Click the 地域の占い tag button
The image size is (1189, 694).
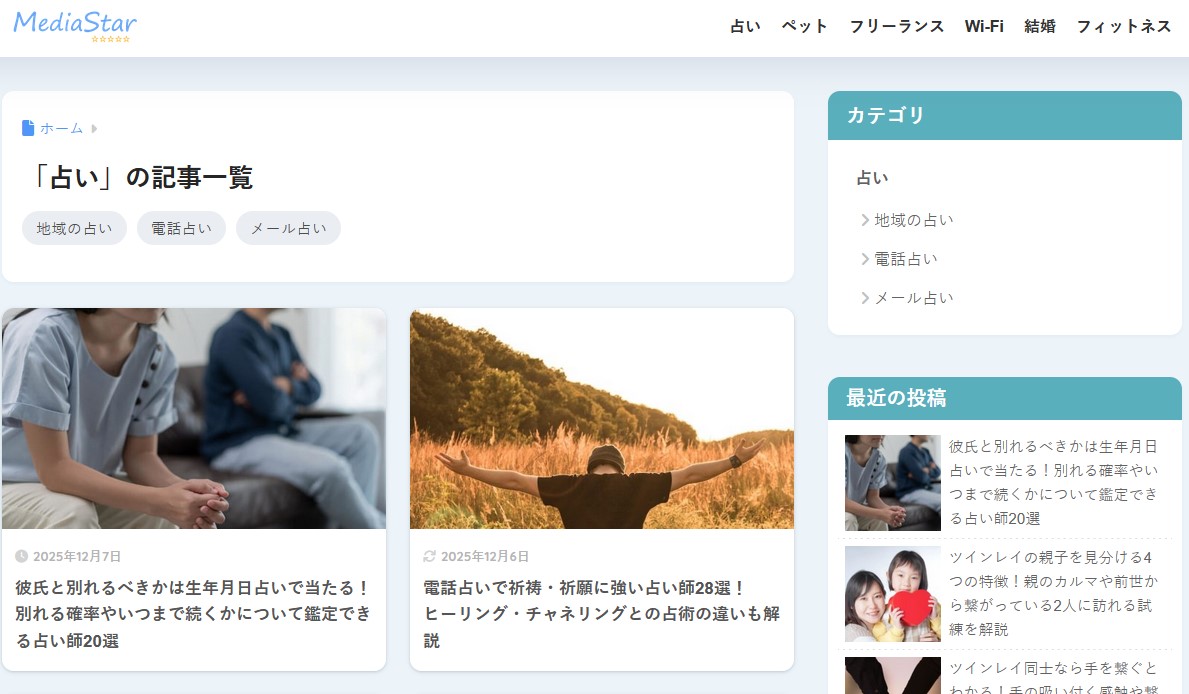[x=74, y=228]
